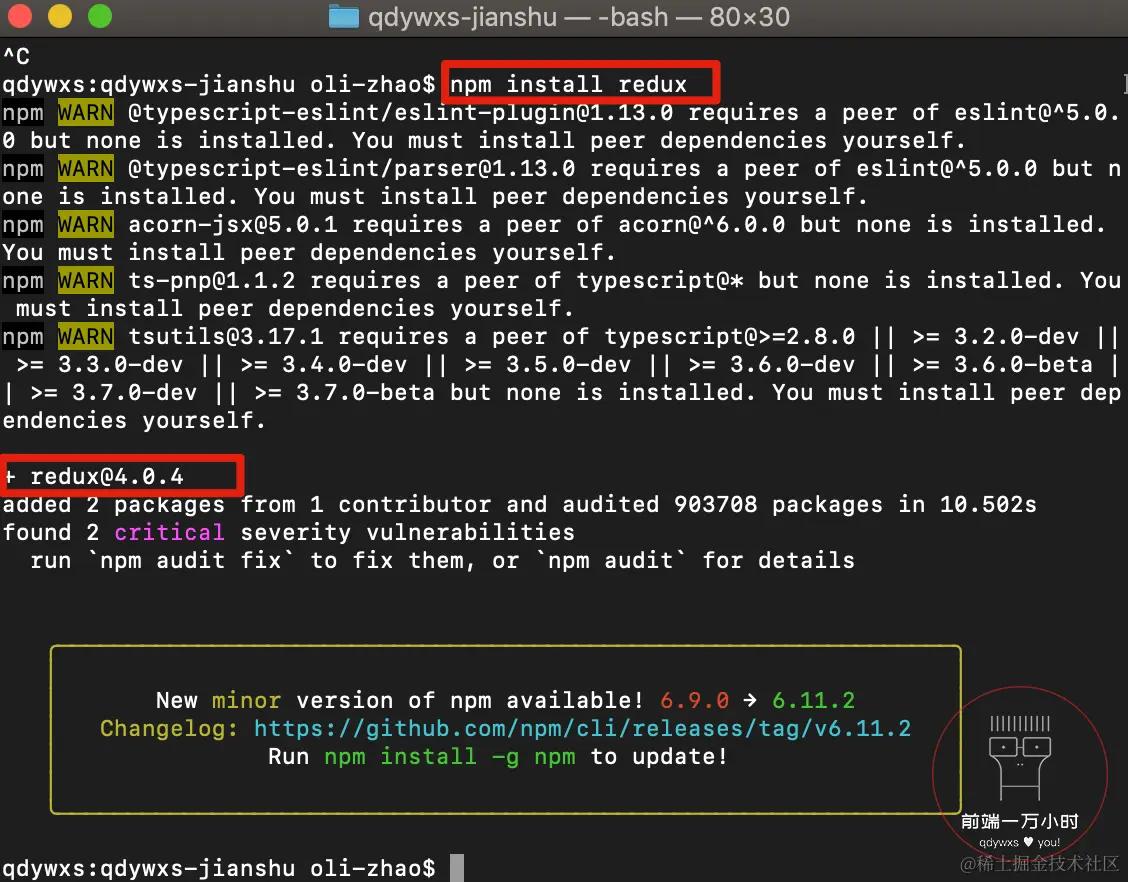Click the WARN label on the eslint-plugin line
This screenshot has width=1128, height=882.
point(86,112)
